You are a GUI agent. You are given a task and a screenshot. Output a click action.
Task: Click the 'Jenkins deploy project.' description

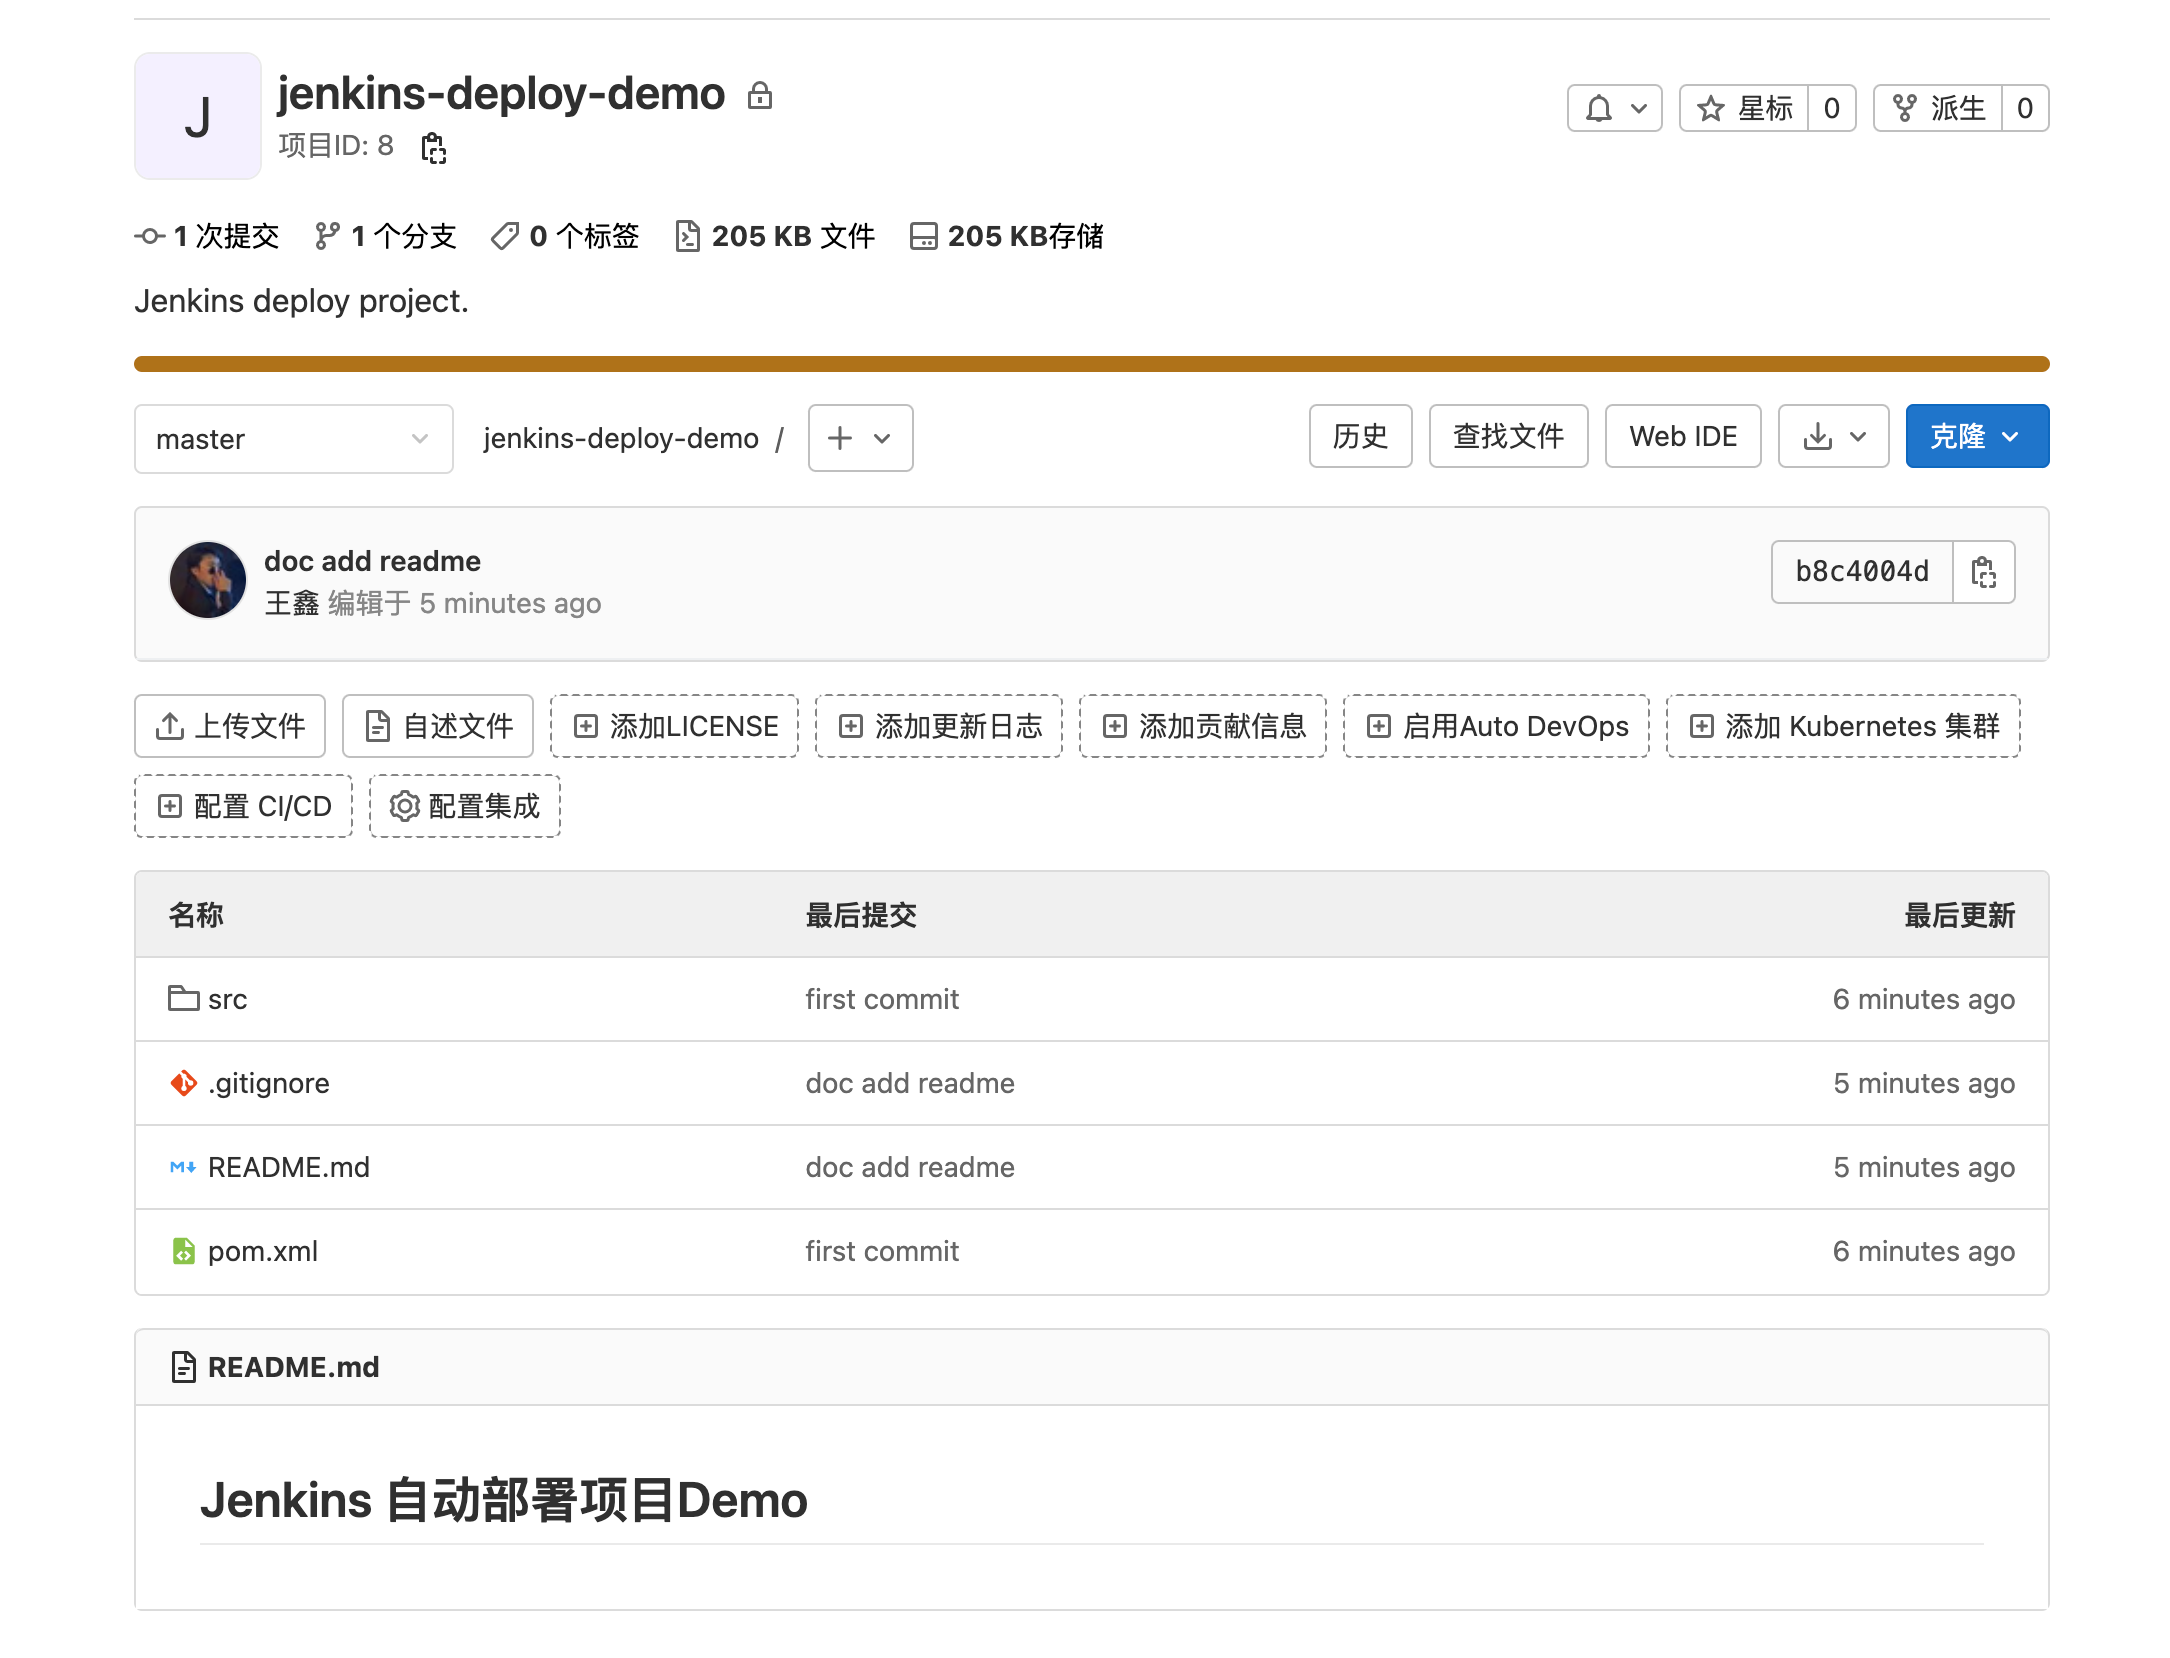coord(301,301)
